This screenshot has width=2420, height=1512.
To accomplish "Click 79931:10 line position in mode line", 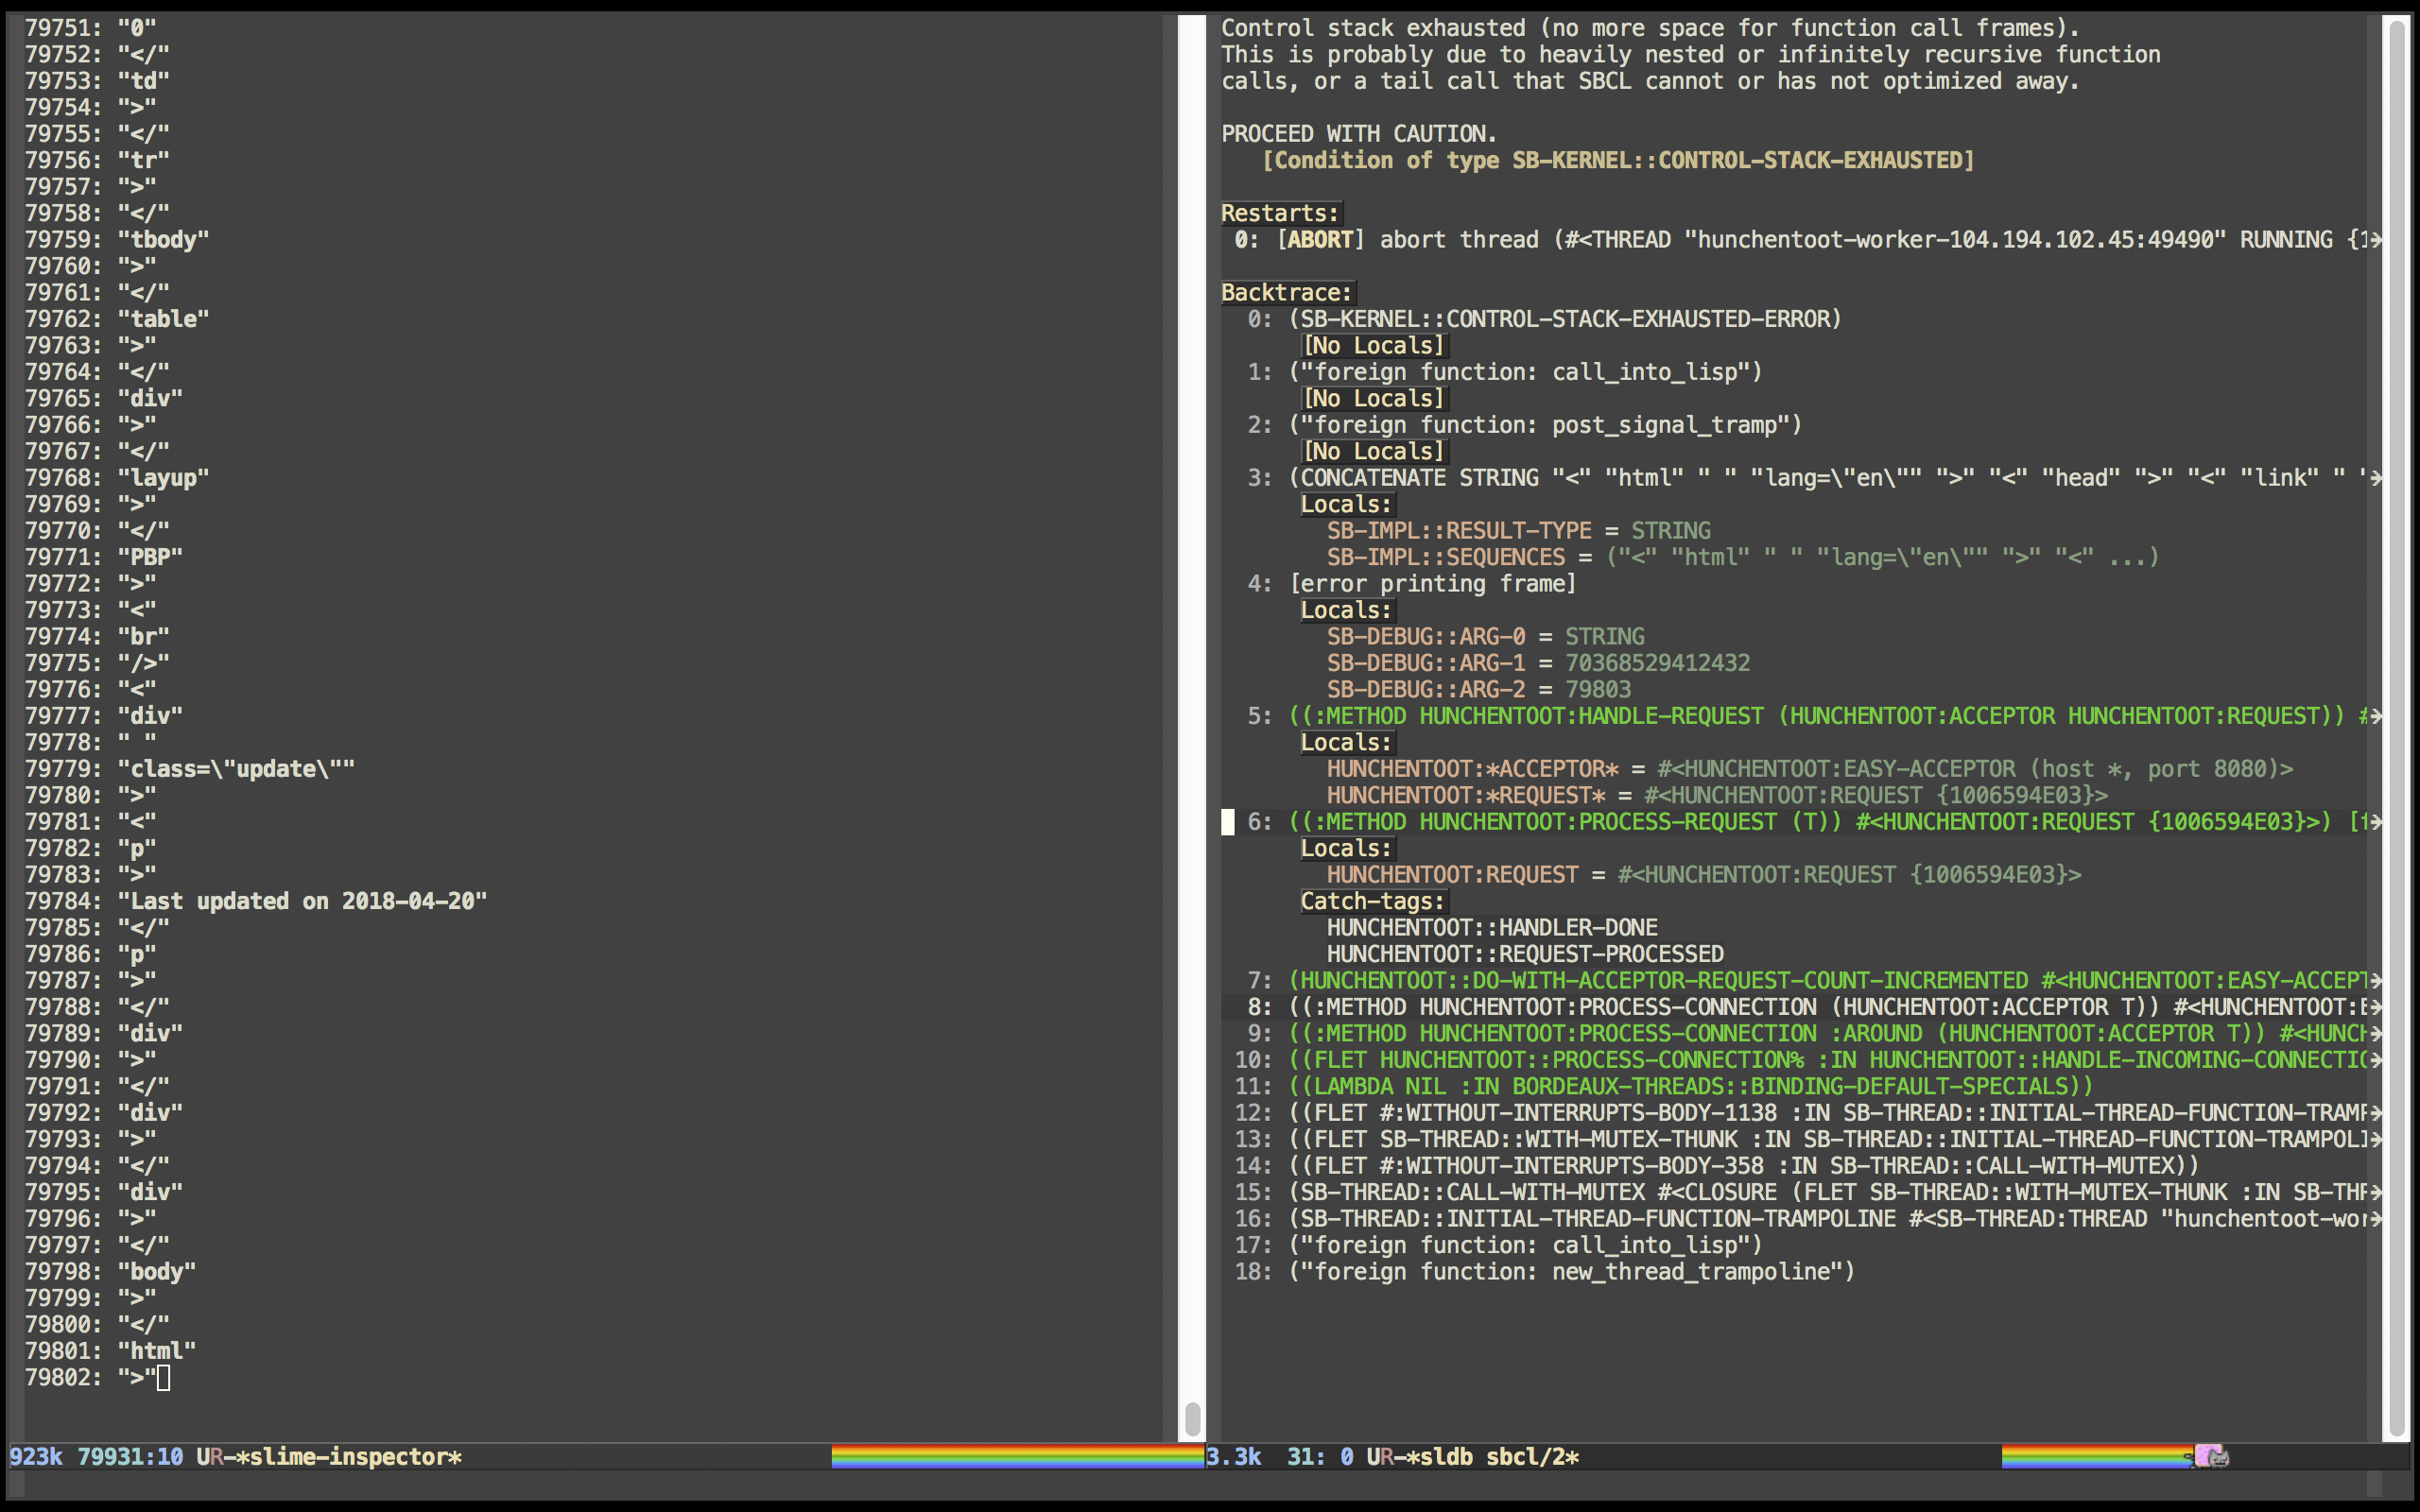I will click(x=130, y=1456).
